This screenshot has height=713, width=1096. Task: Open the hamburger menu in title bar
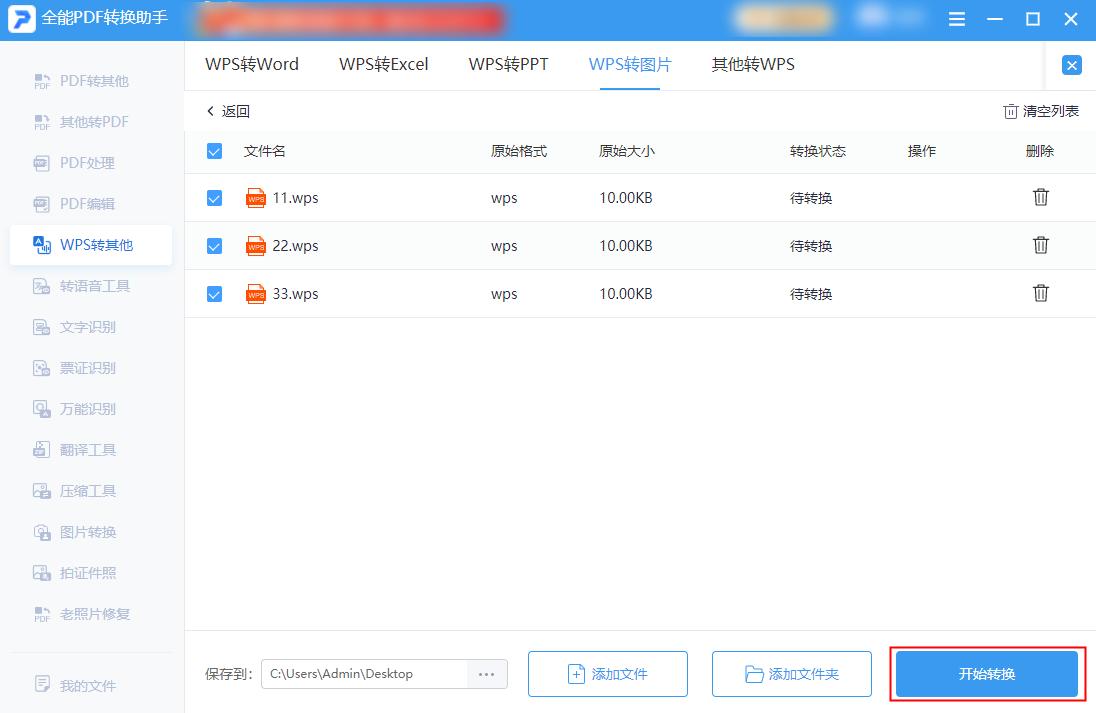[x=956, y=18]
